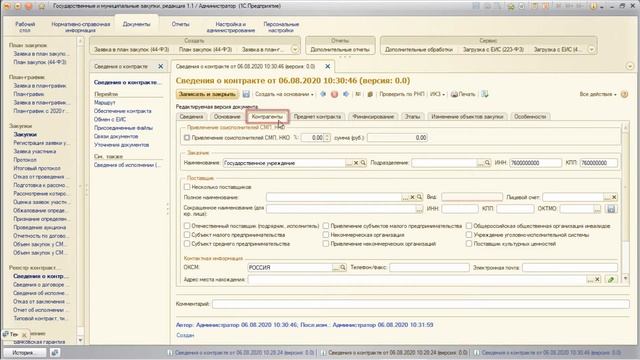Click Проверить по РНП button
The image size is (640, 360).
[x=402, y=94]
